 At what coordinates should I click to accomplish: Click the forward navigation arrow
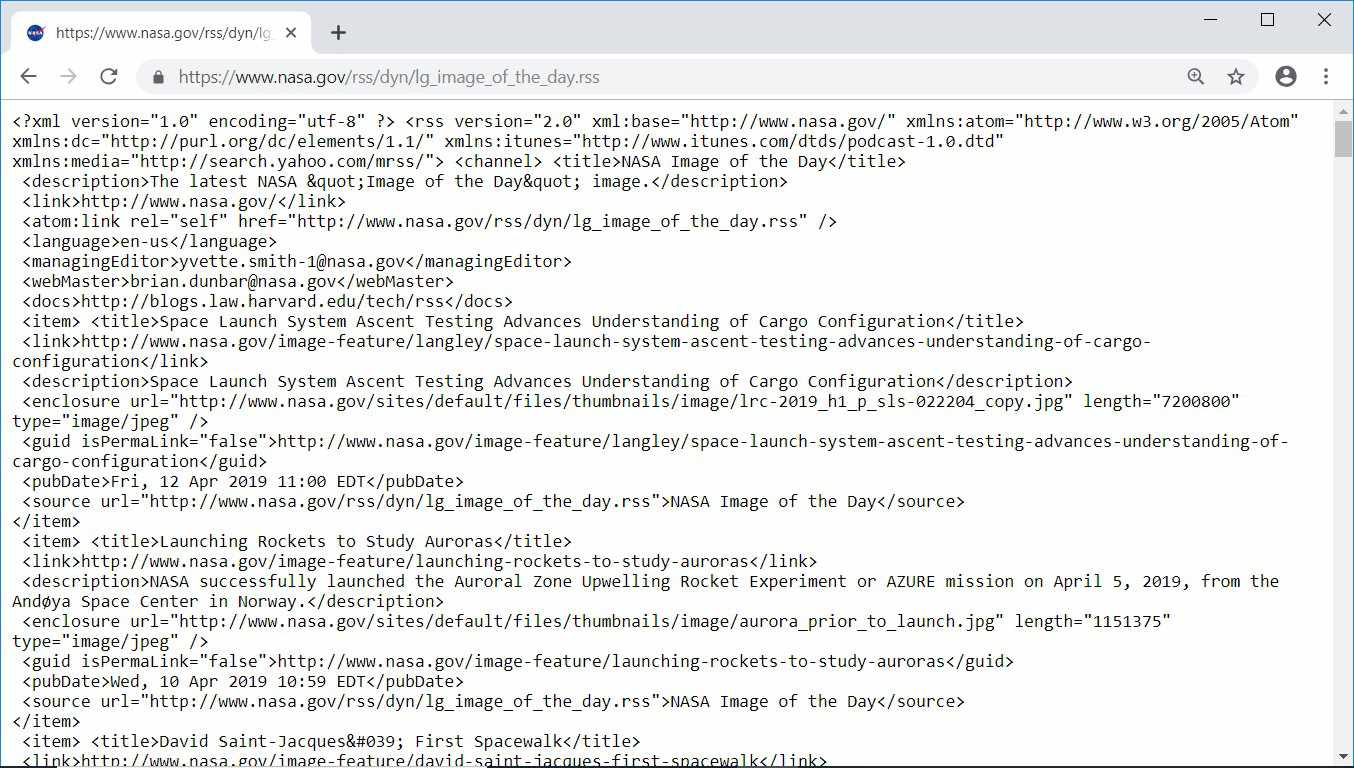click(x=68, y=77)
